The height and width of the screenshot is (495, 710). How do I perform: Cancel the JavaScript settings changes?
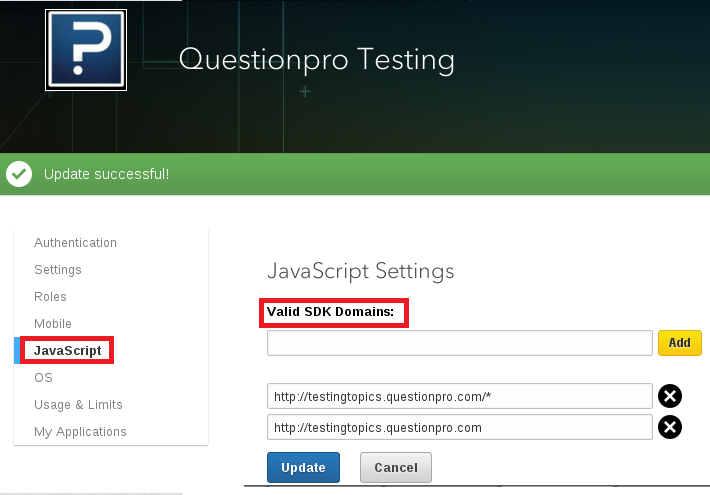coord(395,467)
